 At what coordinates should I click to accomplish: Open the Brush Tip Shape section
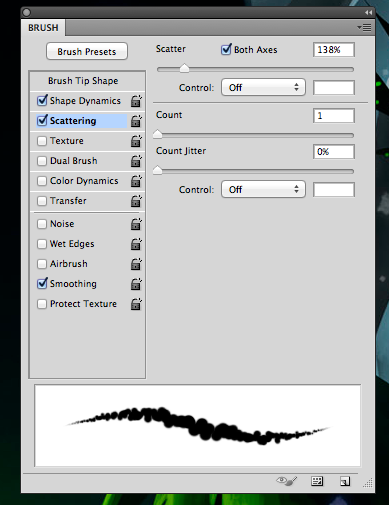point(83,81)
